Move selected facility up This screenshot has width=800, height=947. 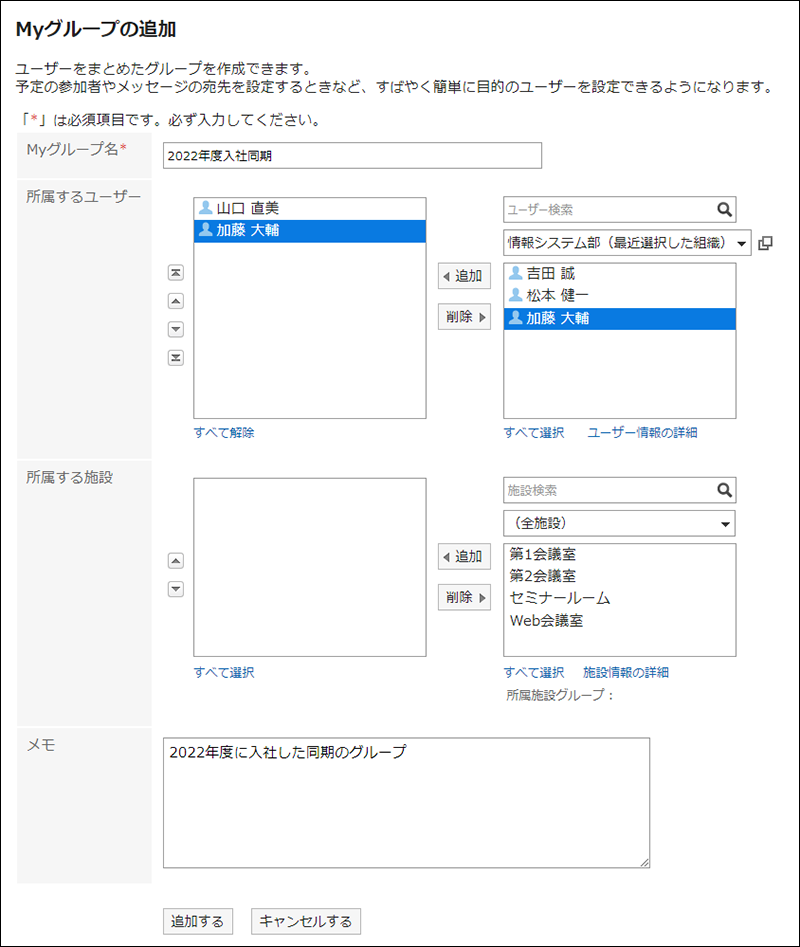tap(176, 560)
